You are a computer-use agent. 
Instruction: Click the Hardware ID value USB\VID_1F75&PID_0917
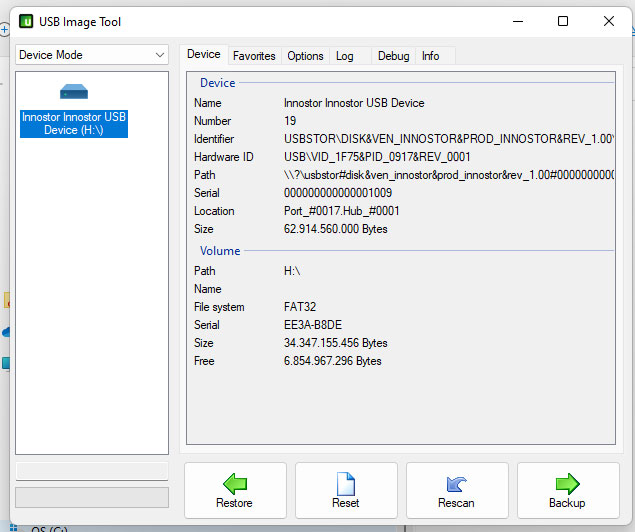click(377, 157)
